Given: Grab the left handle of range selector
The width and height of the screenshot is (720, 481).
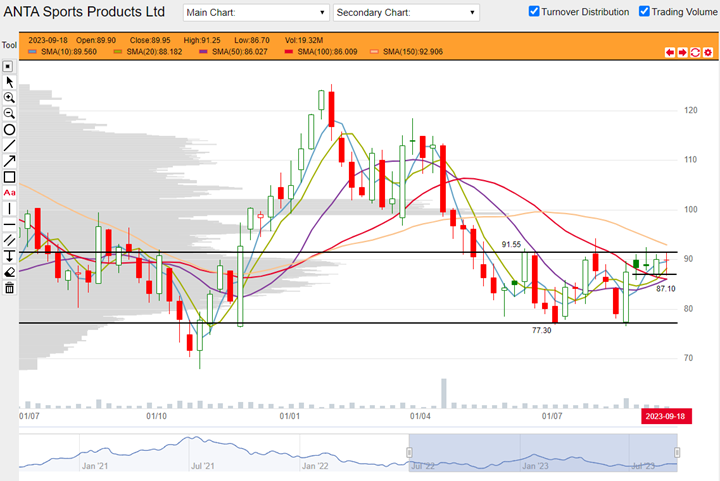Looking at the screenshot, I should 409,453.
